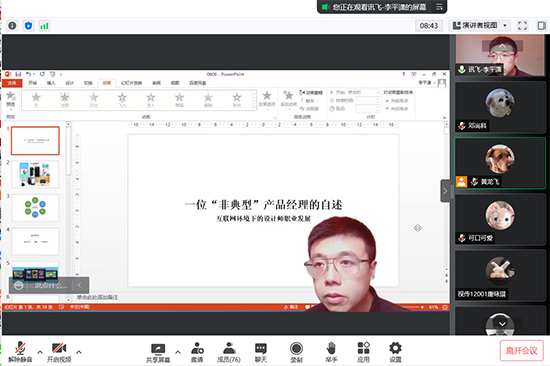Screen dimensions: 550x366
Task: Open the network signal status icon
Action: (44, 26)
